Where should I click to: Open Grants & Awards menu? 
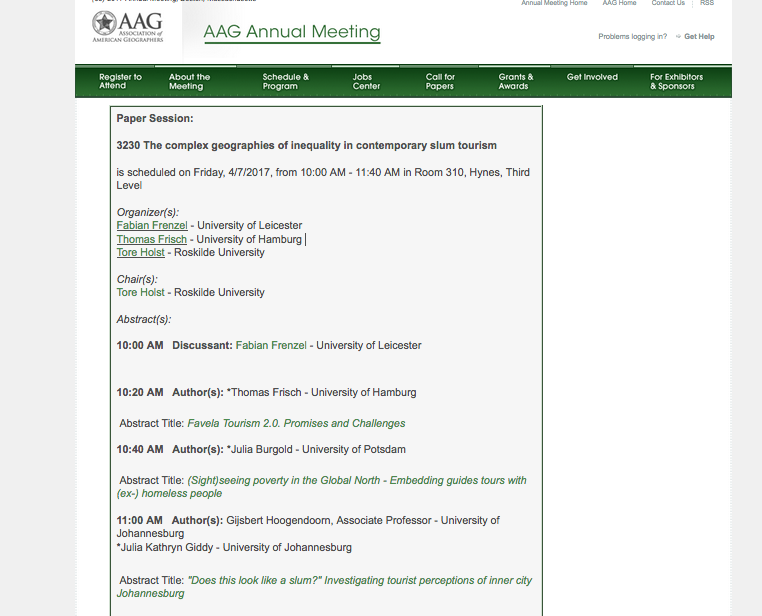pyautogui.click(x=516, y=81)
